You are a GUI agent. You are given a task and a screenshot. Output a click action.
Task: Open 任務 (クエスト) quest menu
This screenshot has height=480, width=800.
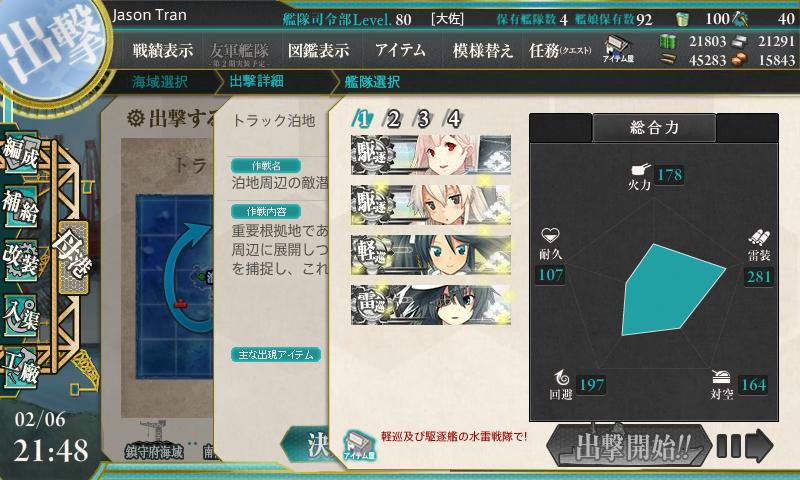(560, 50)
